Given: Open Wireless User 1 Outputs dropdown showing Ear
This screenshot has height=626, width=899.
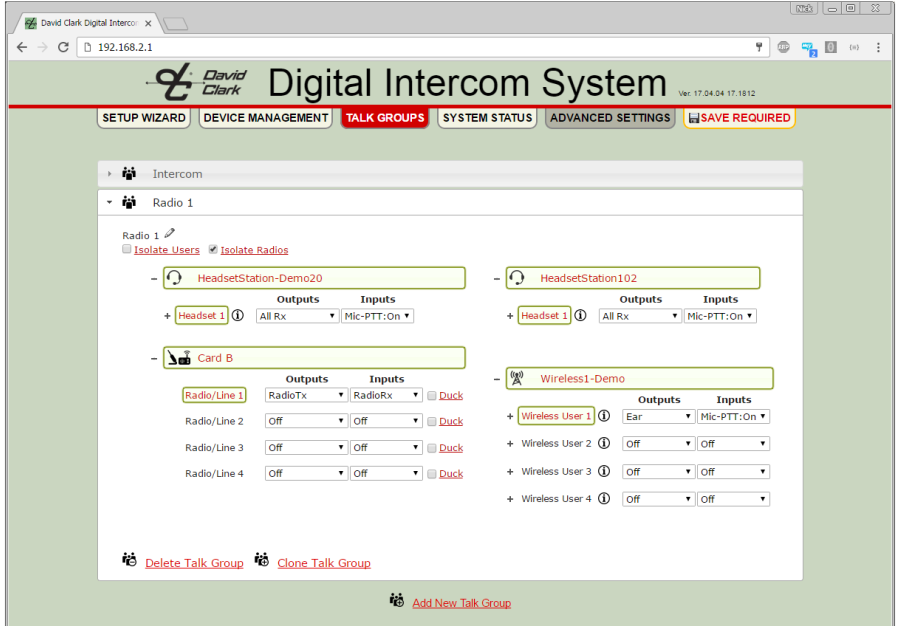Looking at the screenshot, I should pyautogui.click(x=659, y=417).
